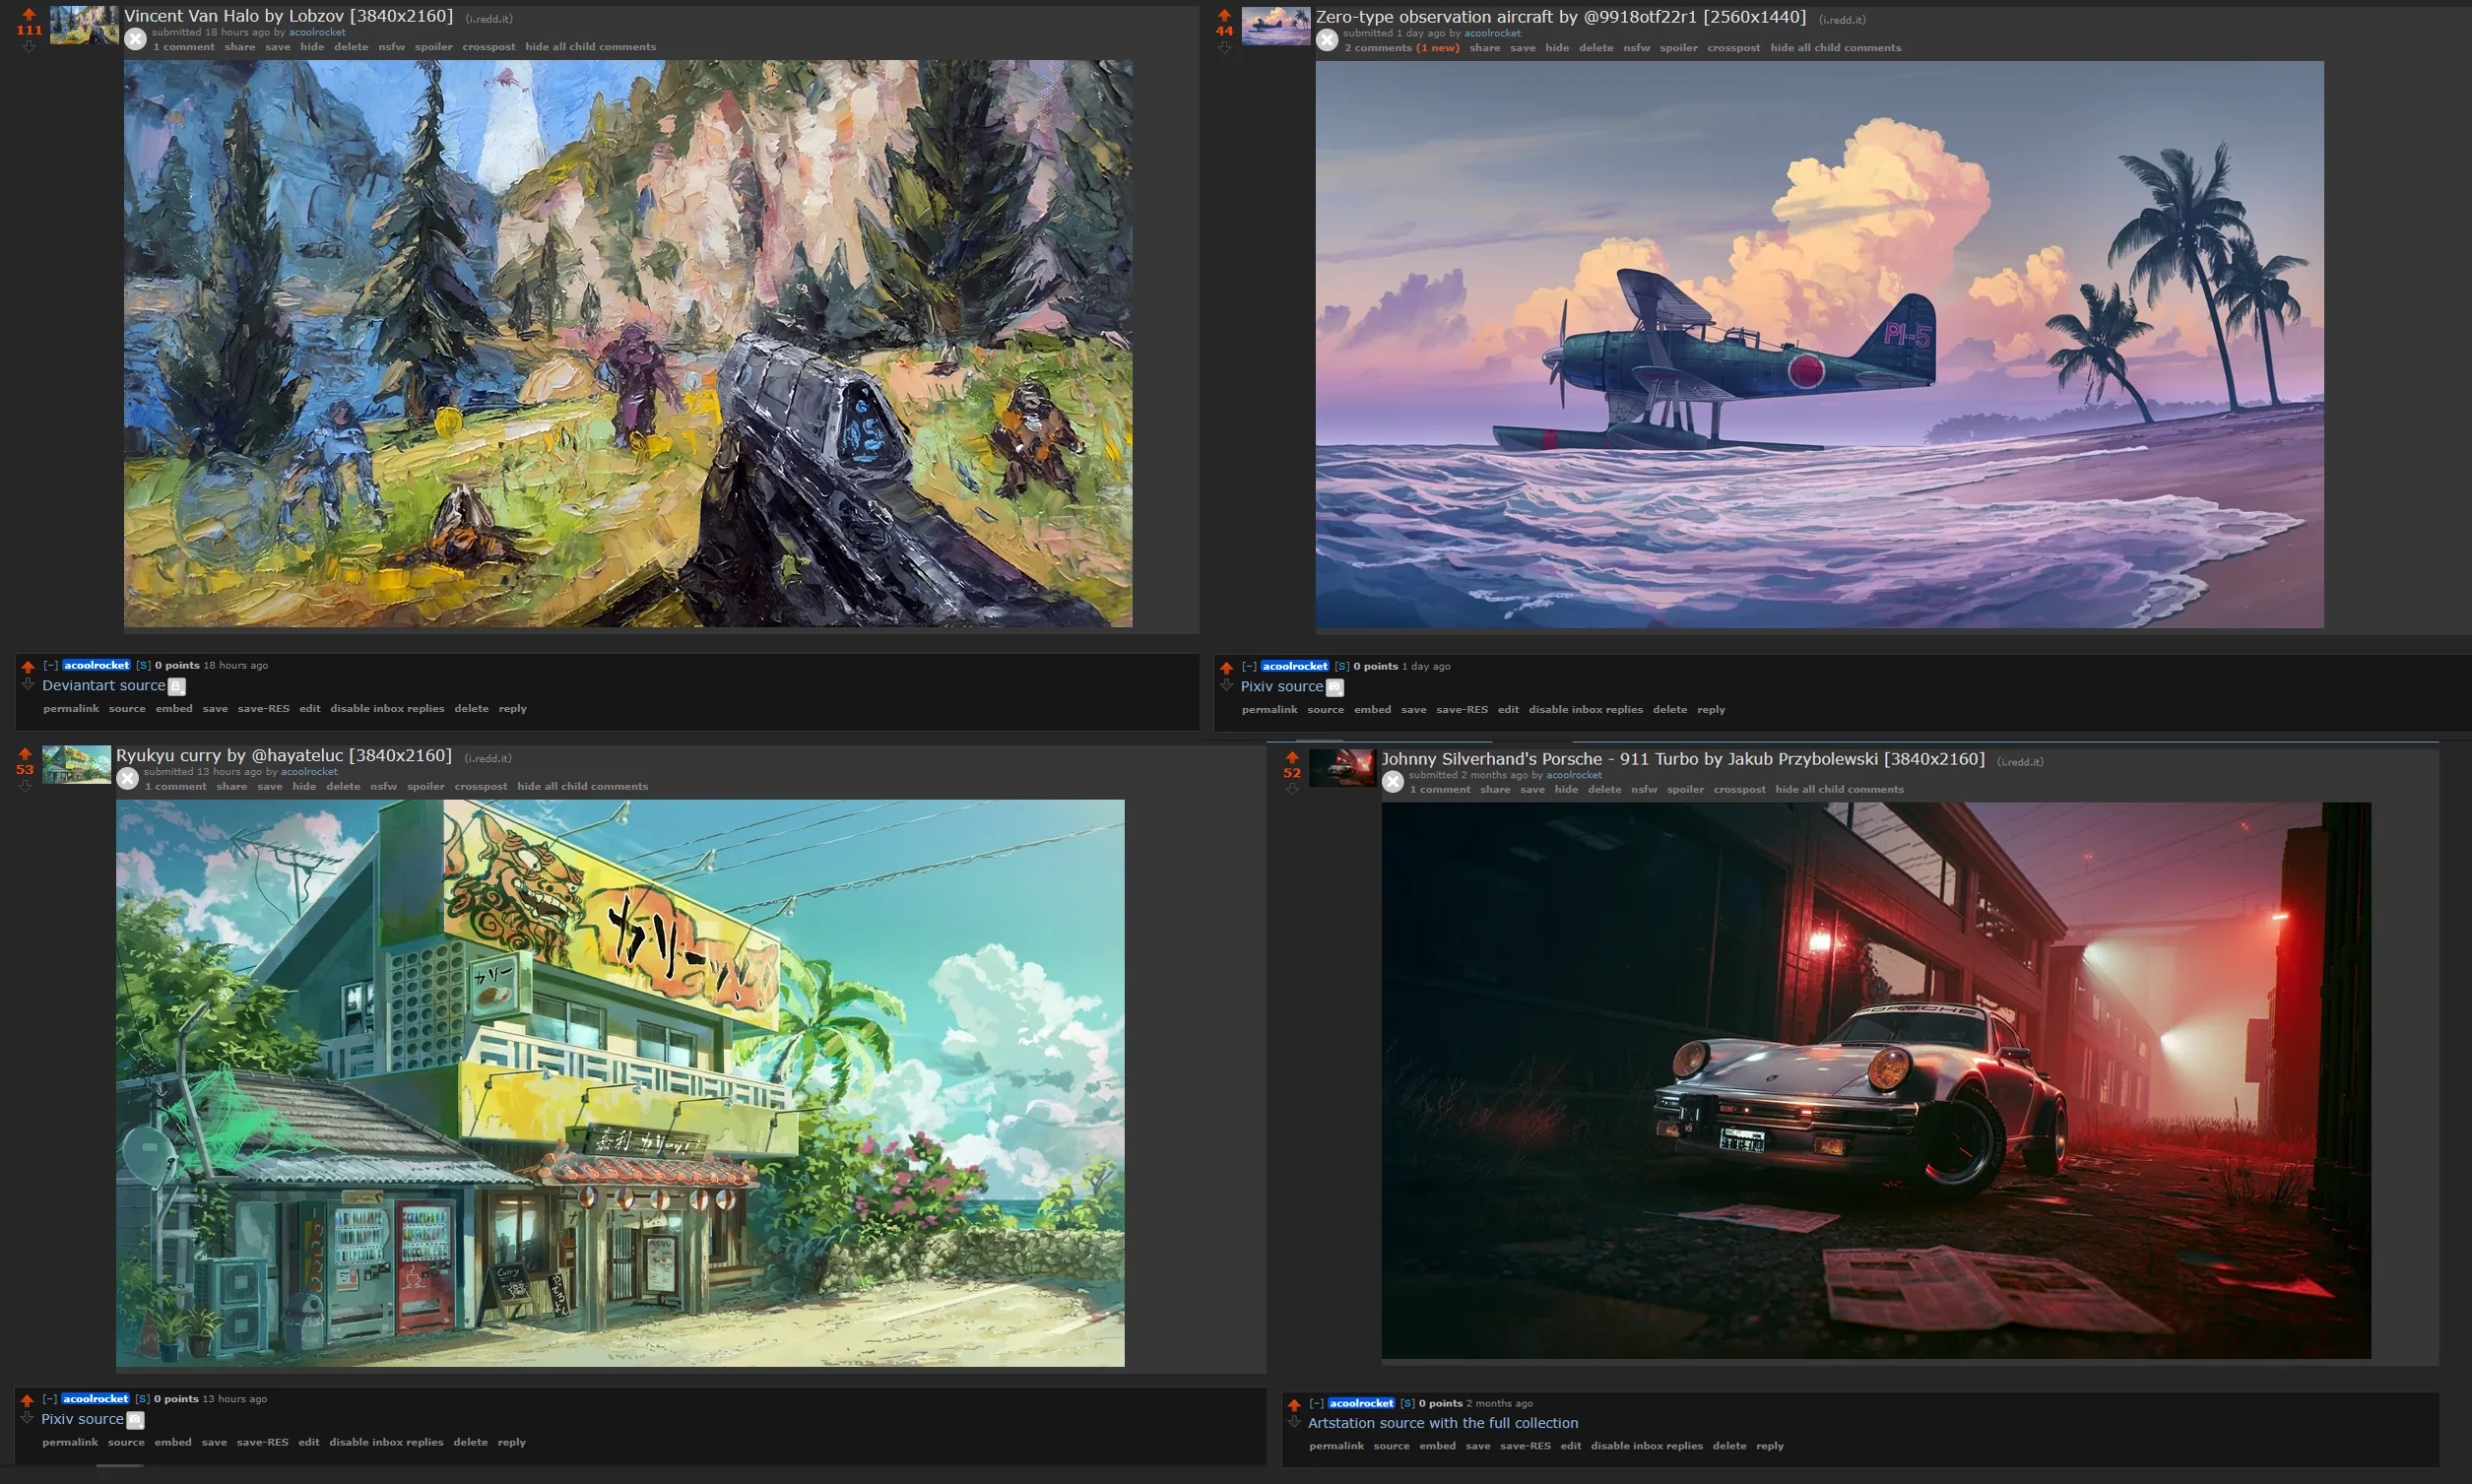Collapse the day-old Pixiv source comment thread
2472x1484 pixels.
pyautogui.click(x=1249, y=666)
